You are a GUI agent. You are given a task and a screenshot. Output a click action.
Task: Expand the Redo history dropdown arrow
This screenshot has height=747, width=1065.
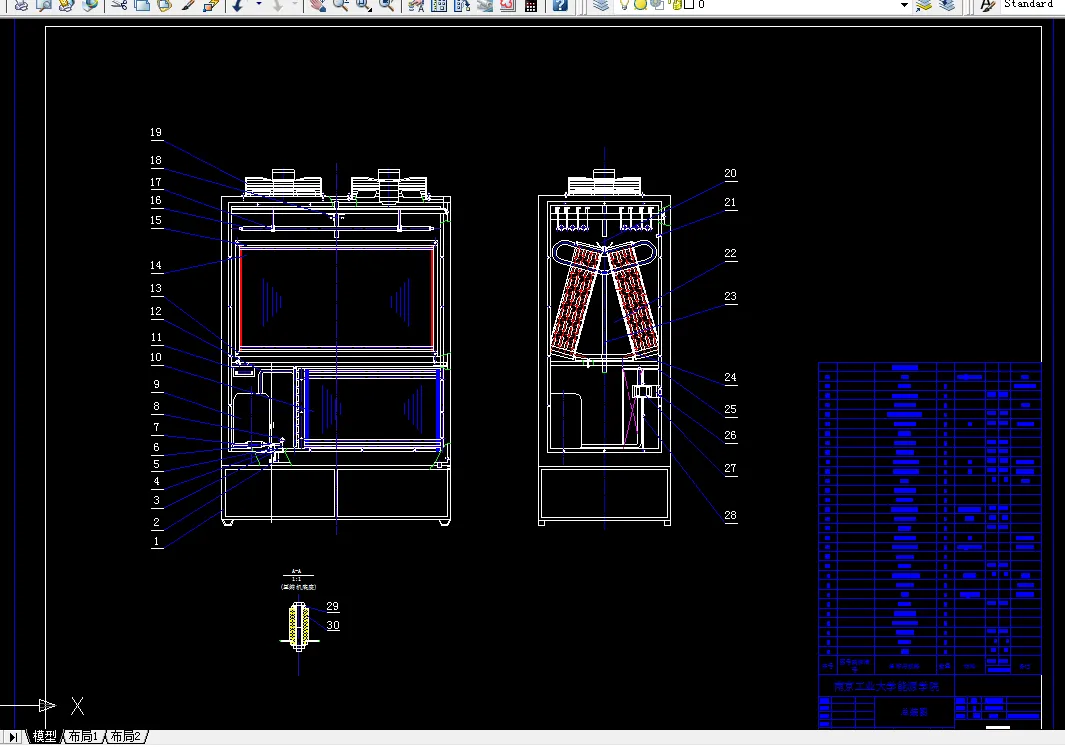(295, 4)
